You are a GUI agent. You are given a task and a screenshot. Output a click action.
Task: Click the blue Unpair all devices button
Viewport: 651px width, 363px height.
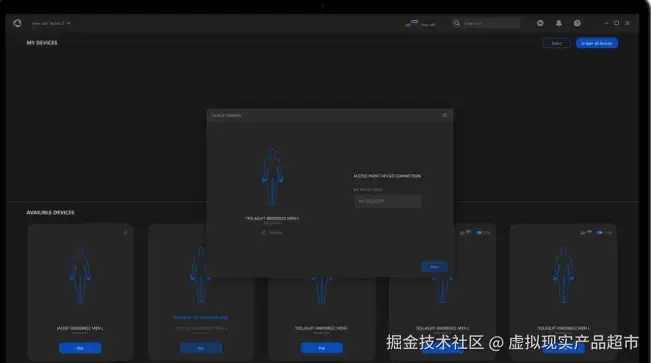click(x=597, y=43)
